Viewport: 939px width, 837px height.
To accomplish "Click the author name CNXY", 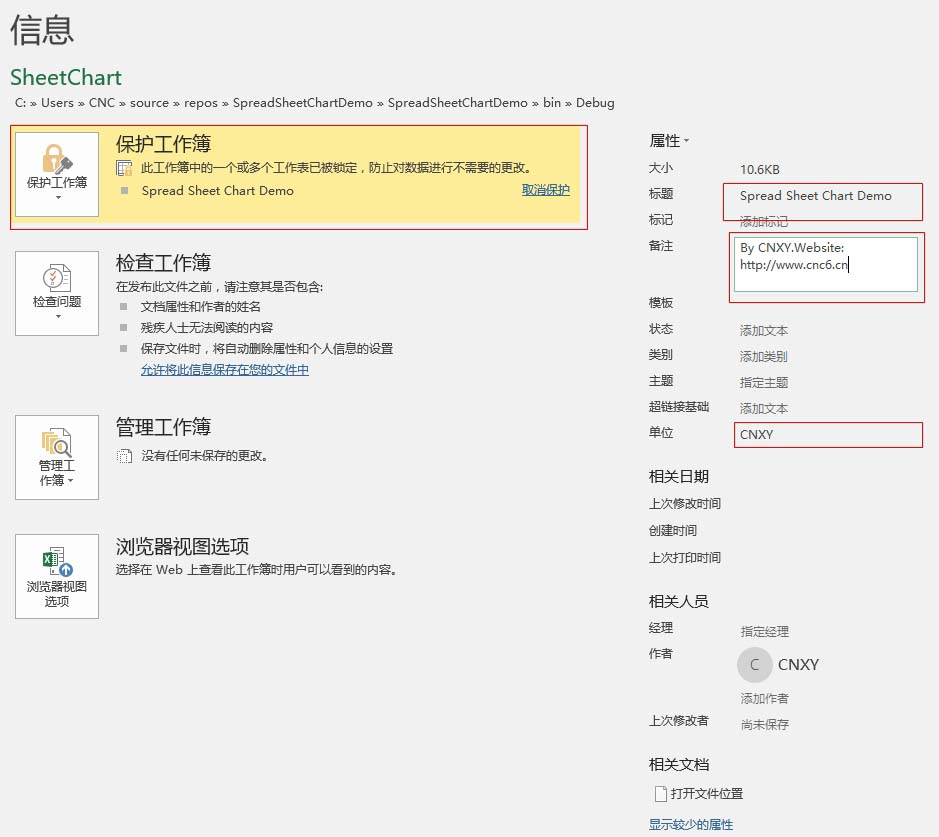I will 798,665.
